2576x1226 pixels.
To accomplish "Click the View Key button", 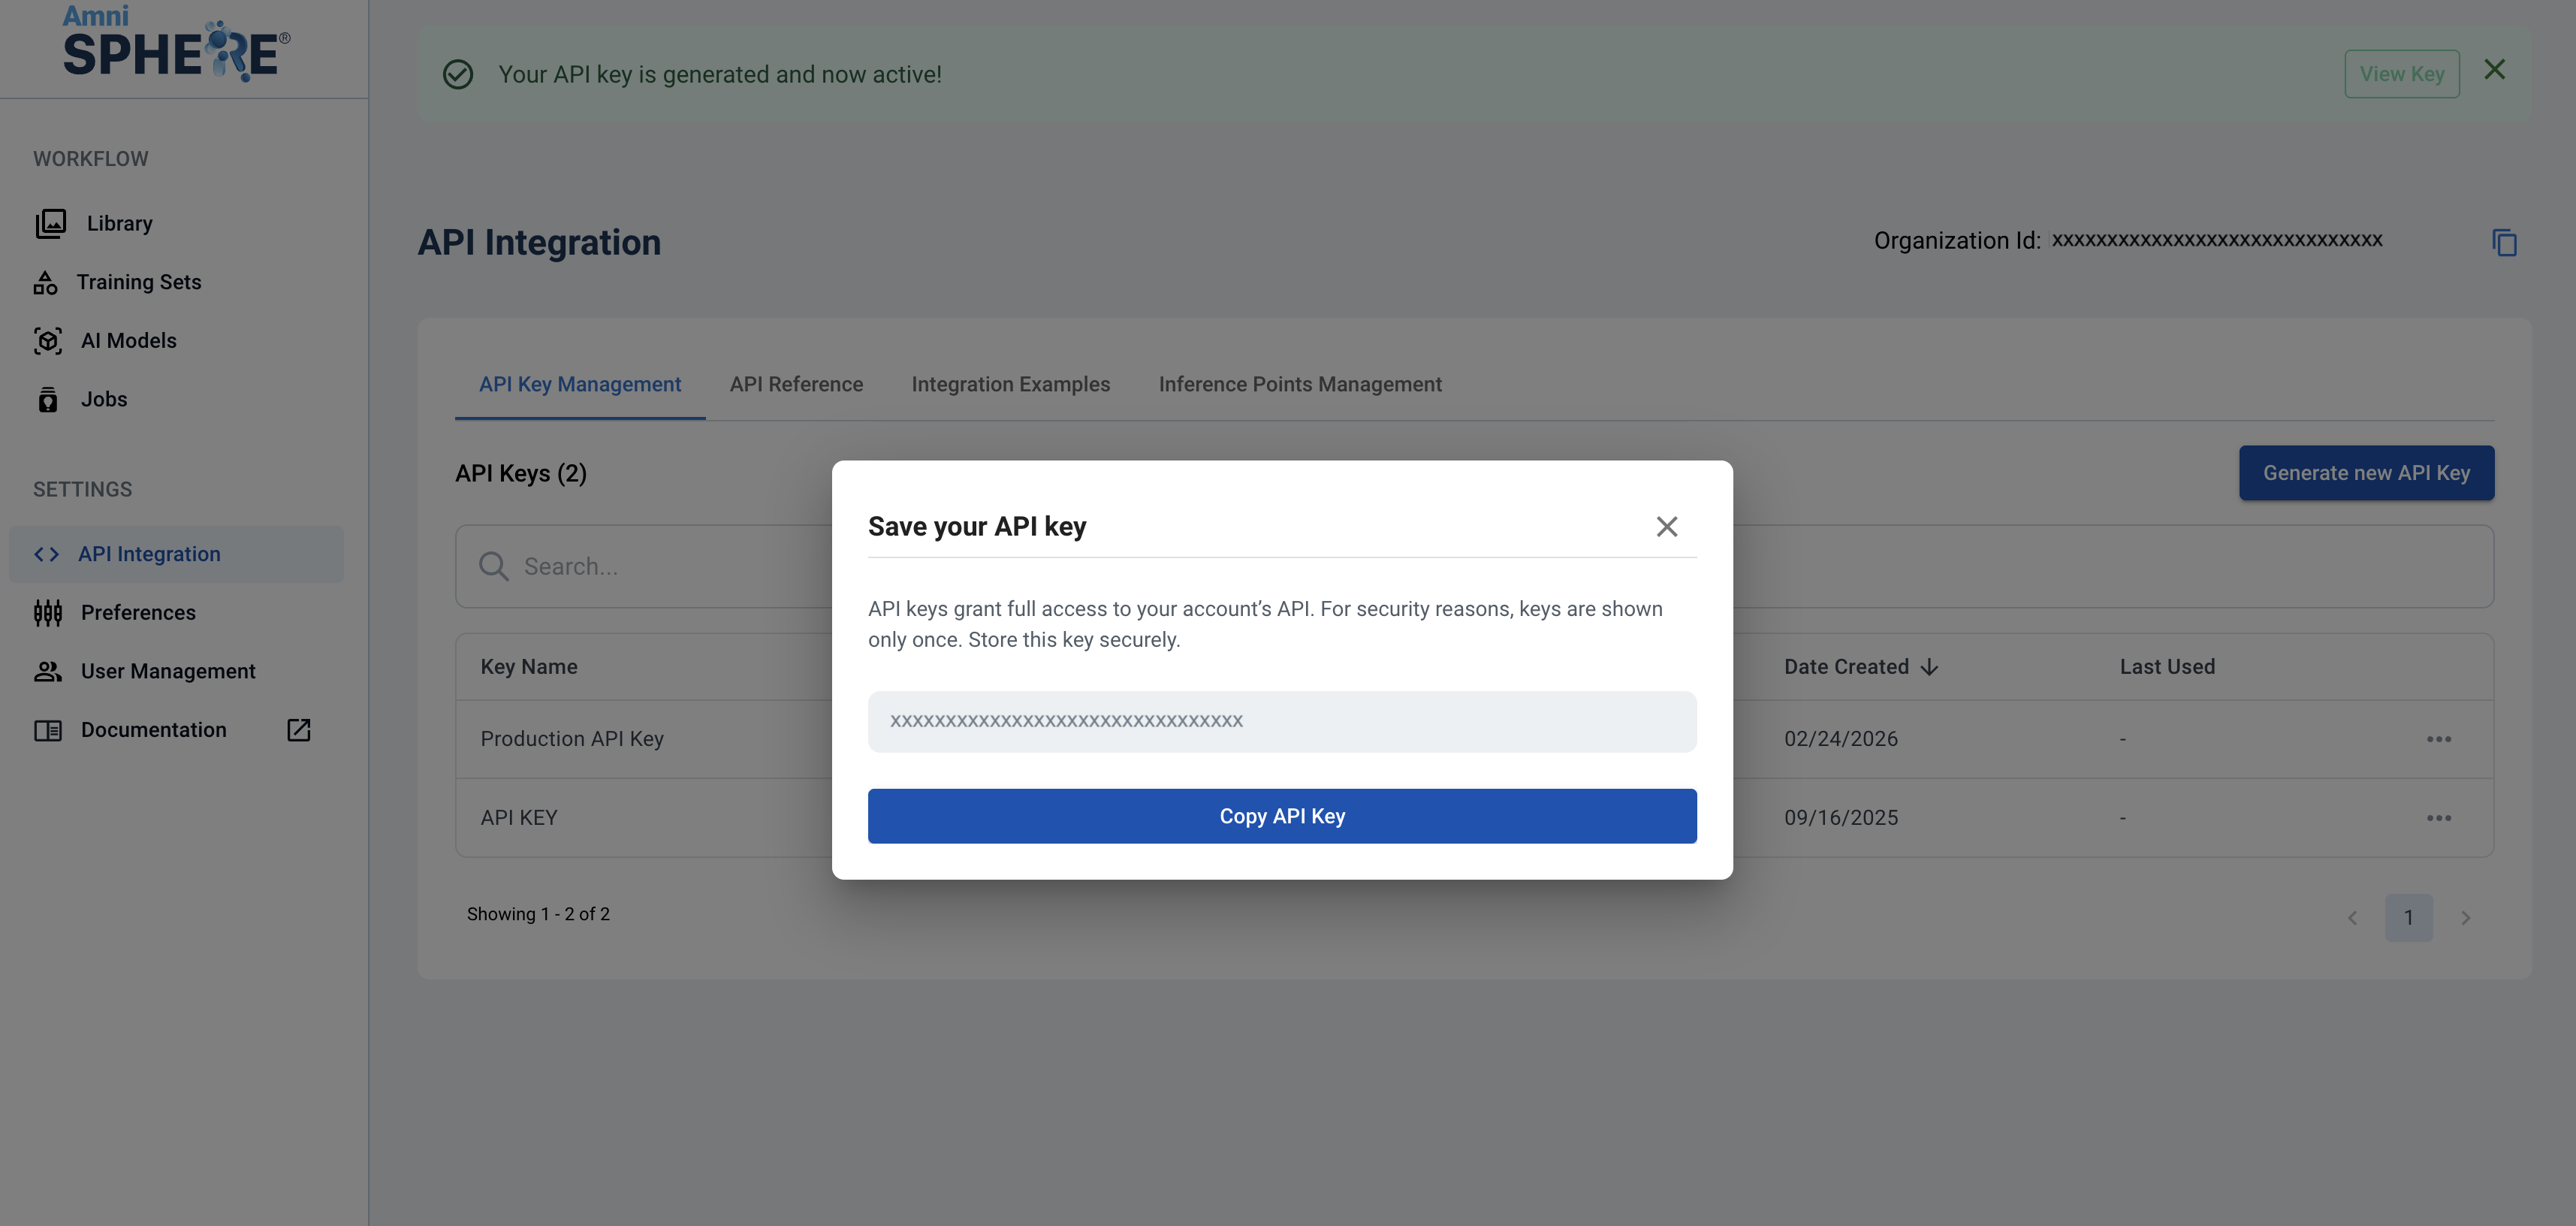I will (x=2401, y=74).
